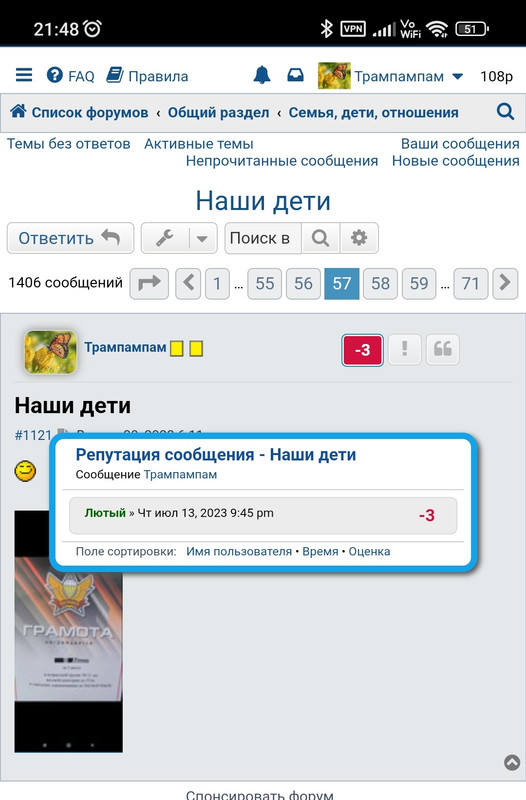Report the post with the exclamation icon
This screenshot has width=526, height=800.
point(405,349)
